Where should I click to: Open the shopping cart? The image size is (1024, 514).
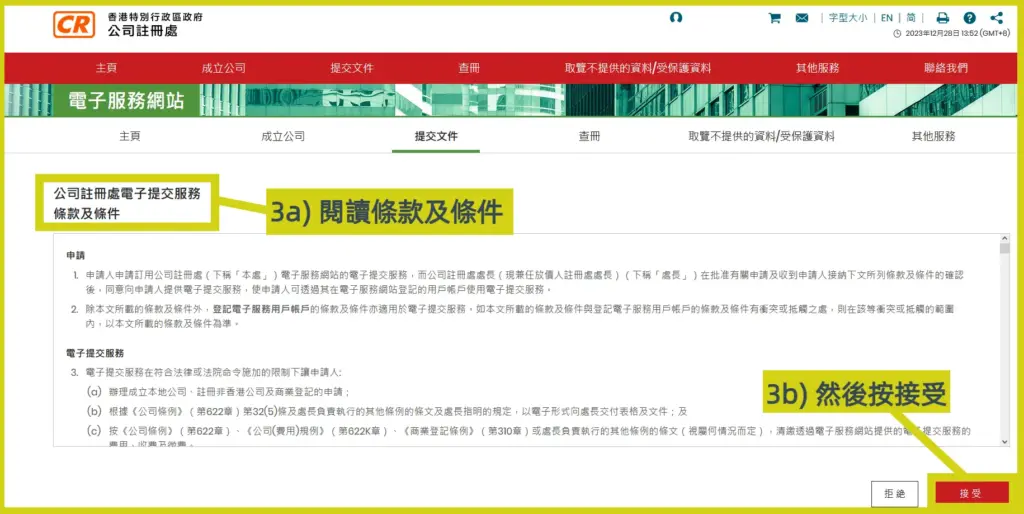[774, 18]
